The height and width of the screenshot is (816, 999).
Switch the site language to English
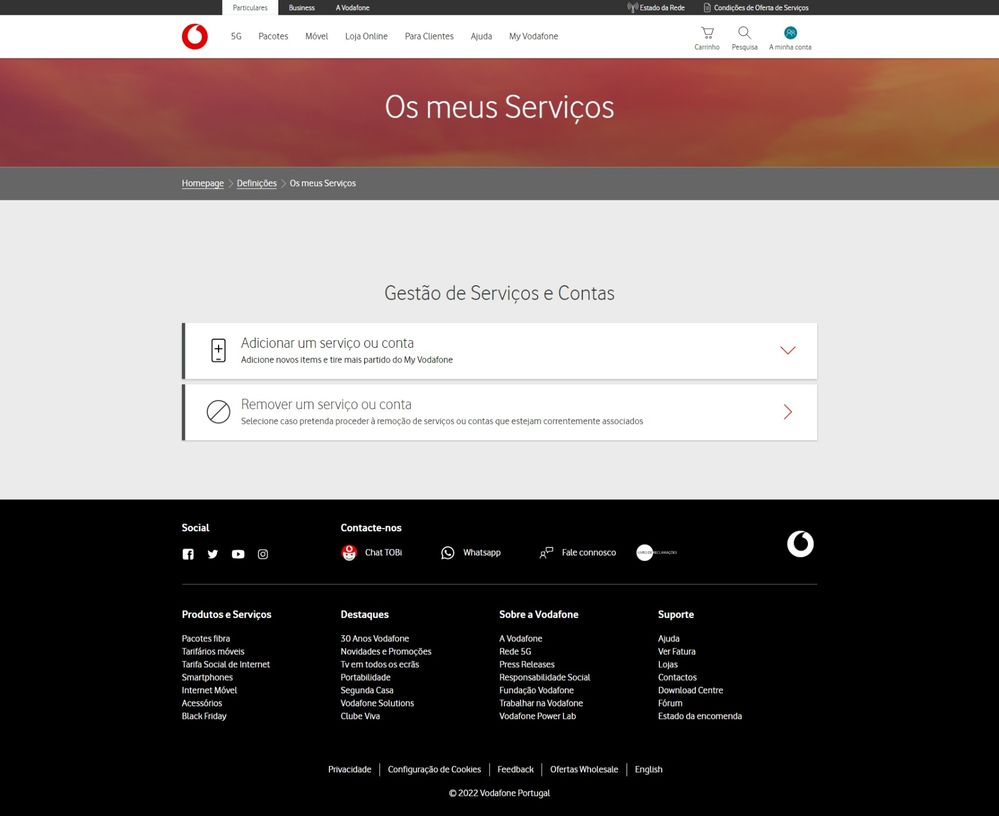[648, 769]
